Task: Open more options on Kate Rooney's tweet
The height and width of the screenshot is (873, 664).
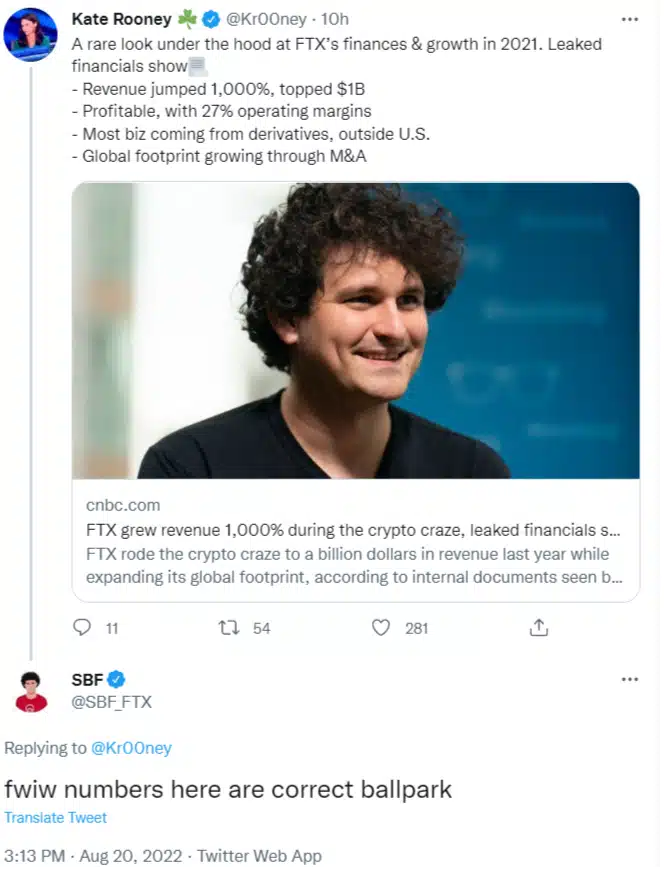Action: pos(629,19)
